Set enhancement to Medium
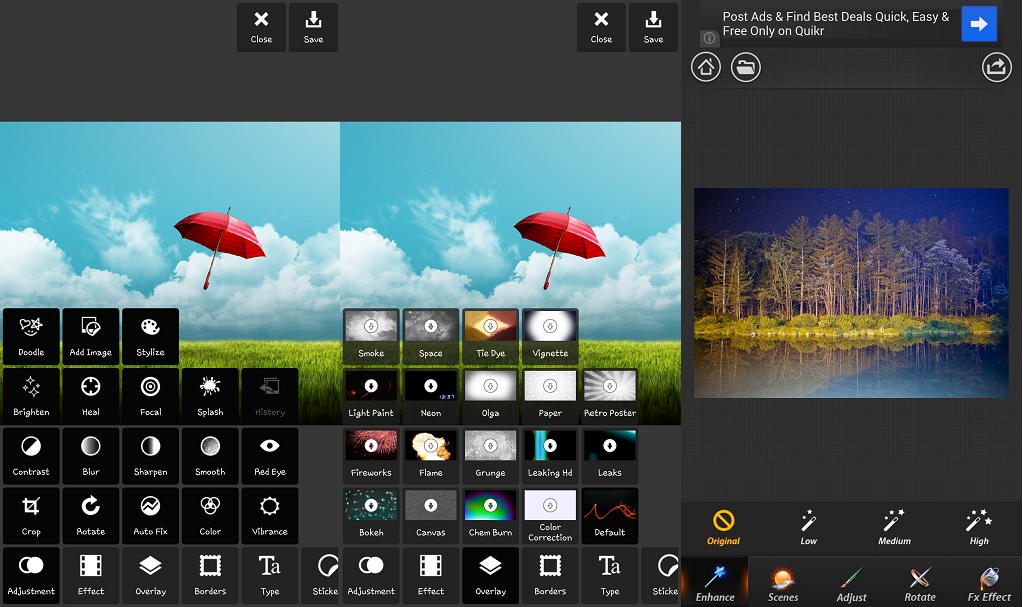 click(x=894, y=527)
